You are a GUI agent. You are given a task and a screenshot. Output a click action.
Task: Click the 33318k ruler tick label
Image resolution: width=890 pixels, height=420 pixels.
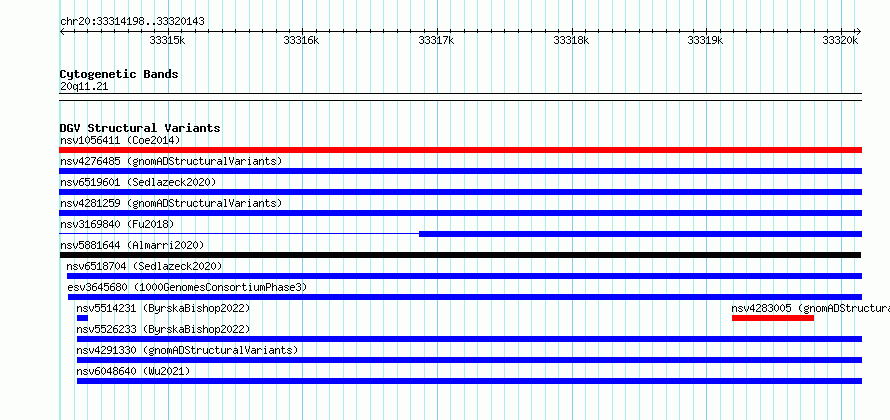coord(572,40)
